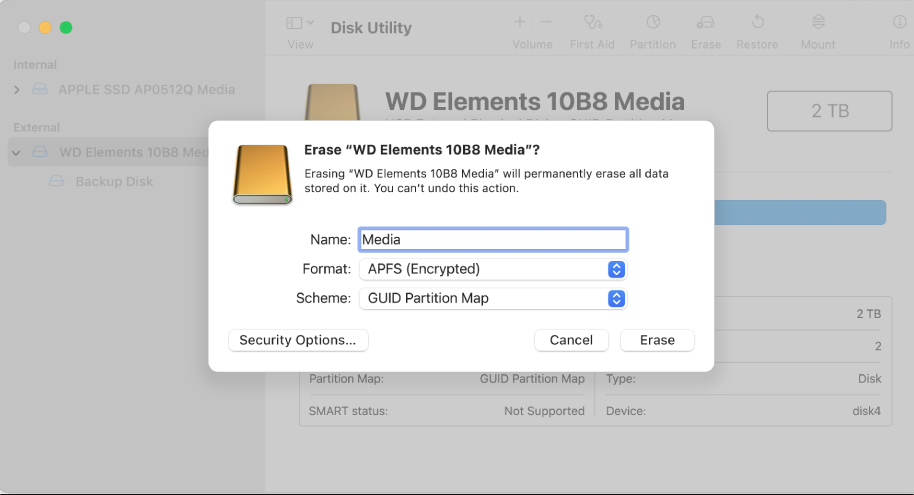Open the Scheme GUID Partition Map dropdown
The width and height of the screenshot is (914, 495).
[x=617, y=298]
